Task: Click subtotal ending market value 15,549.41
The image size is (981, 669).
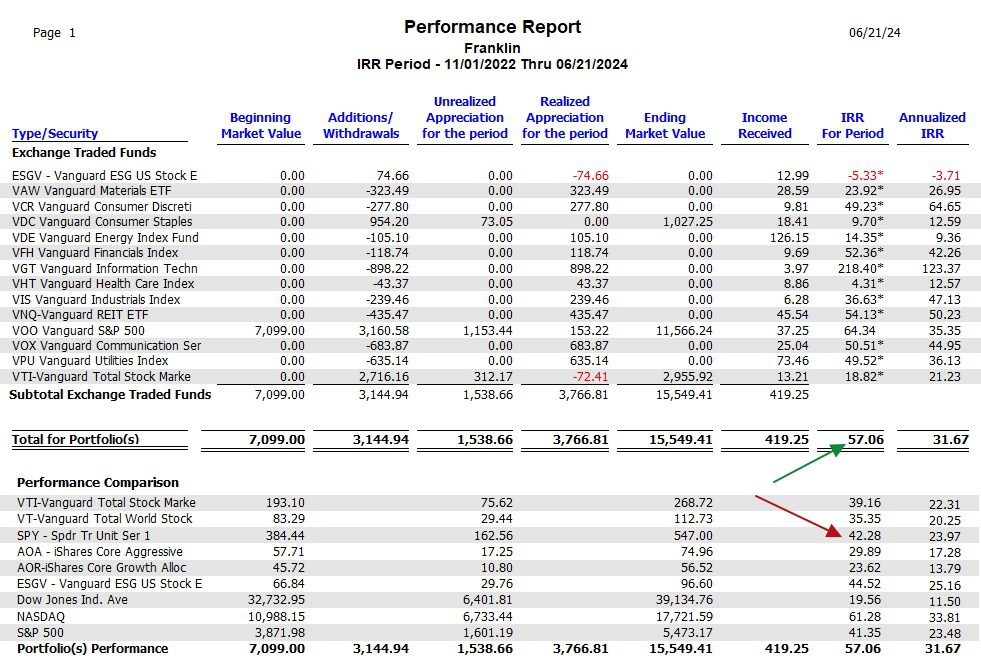Action: [684, 395]
